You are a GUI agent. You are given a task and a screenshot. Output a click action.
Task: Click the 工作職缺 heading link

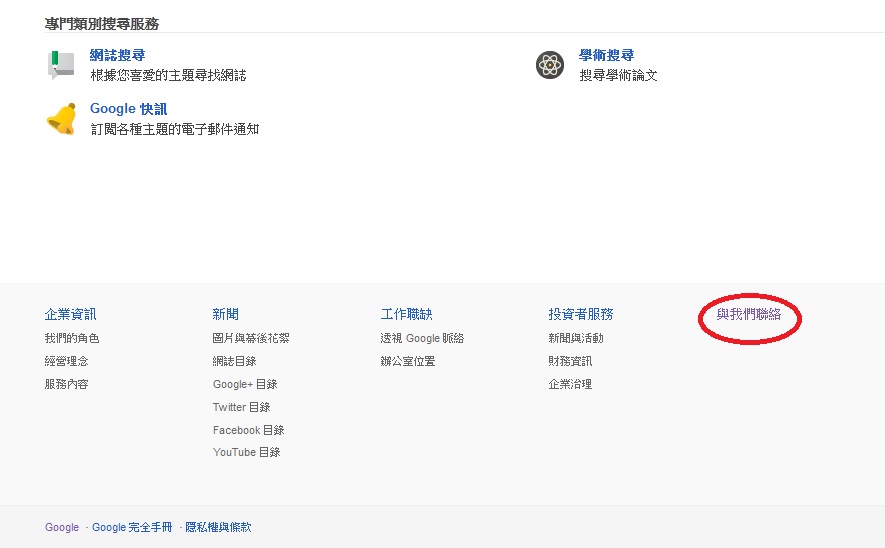[x=406, y=315]
